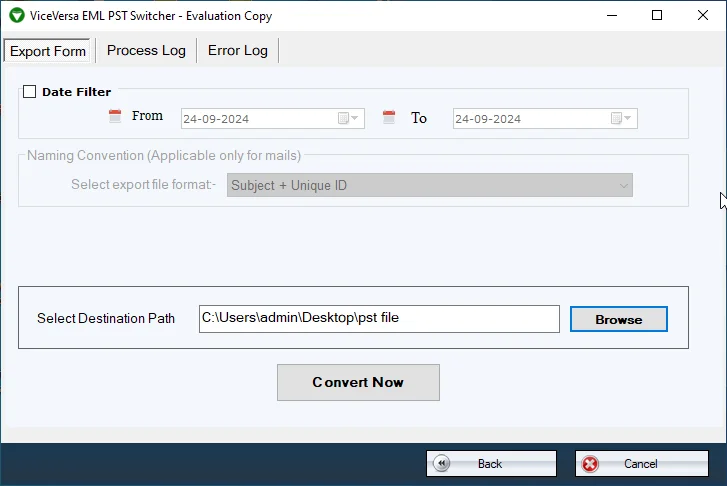Open the To date picker dropdown
Image resolution: width=727 pixels, height=486 pixels.
(x=621, y=118)
